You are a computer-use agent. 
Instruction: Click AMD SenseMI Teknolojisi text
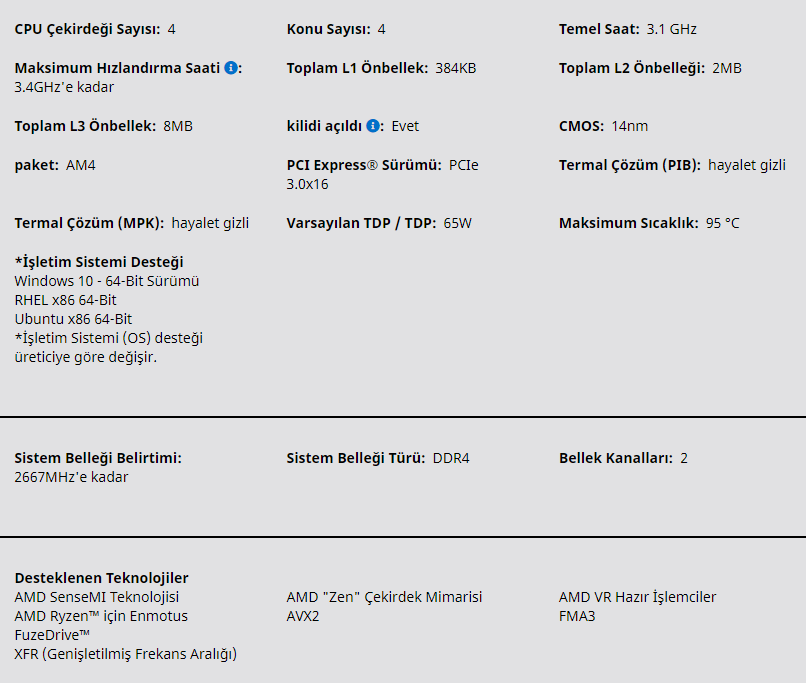click(97, 597)
